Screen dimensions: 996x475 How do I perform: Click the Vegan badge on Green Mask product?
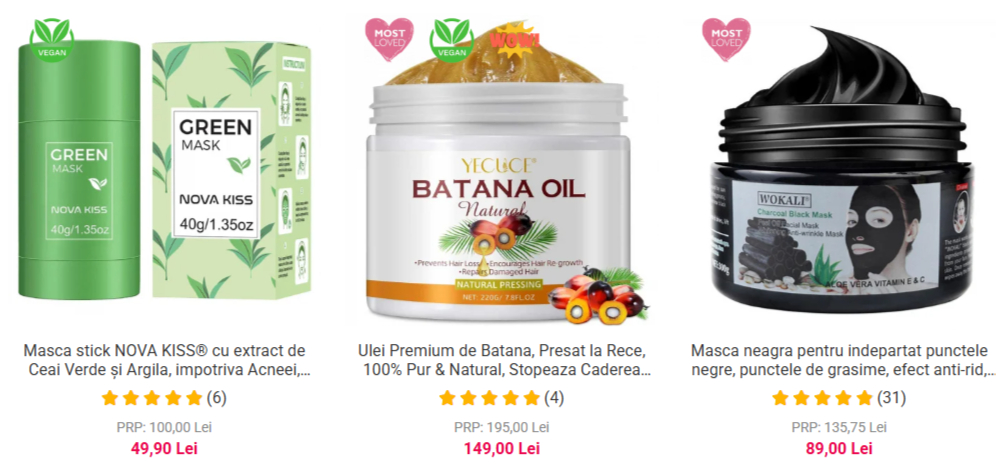point(51,39)
